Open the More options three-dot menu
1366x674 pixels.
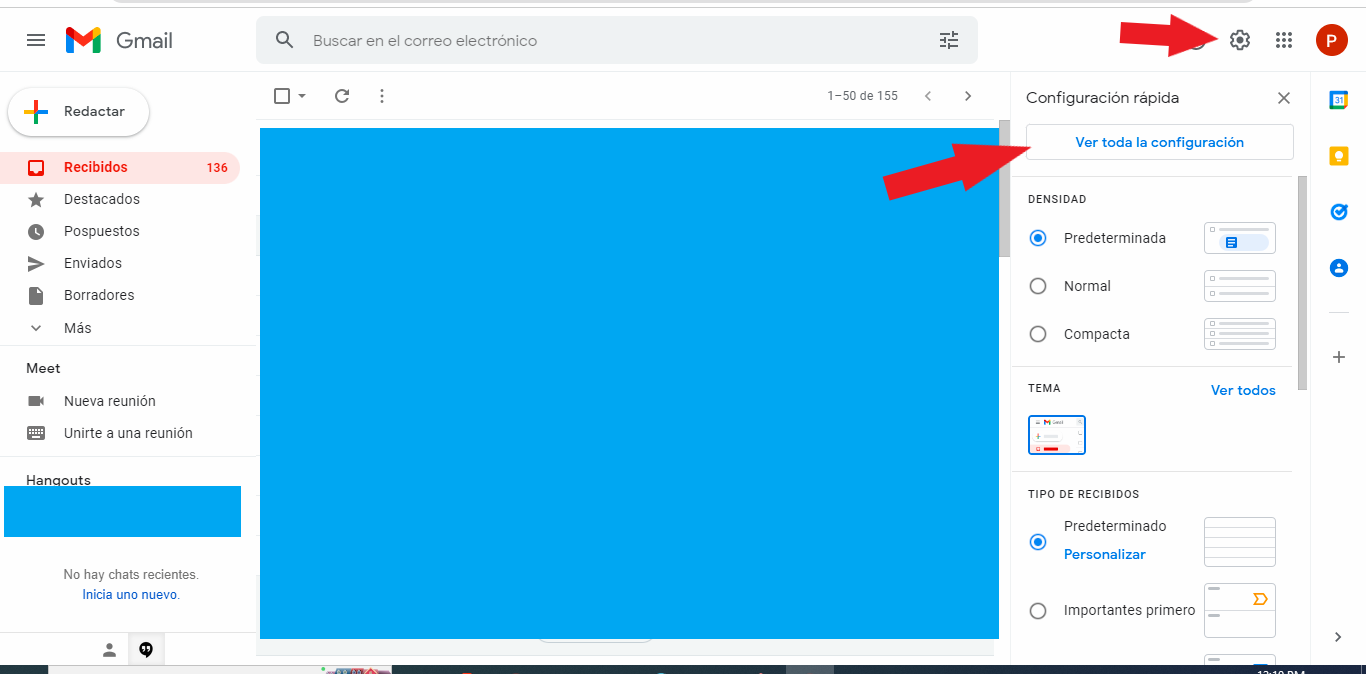click(x=382, y=96)
